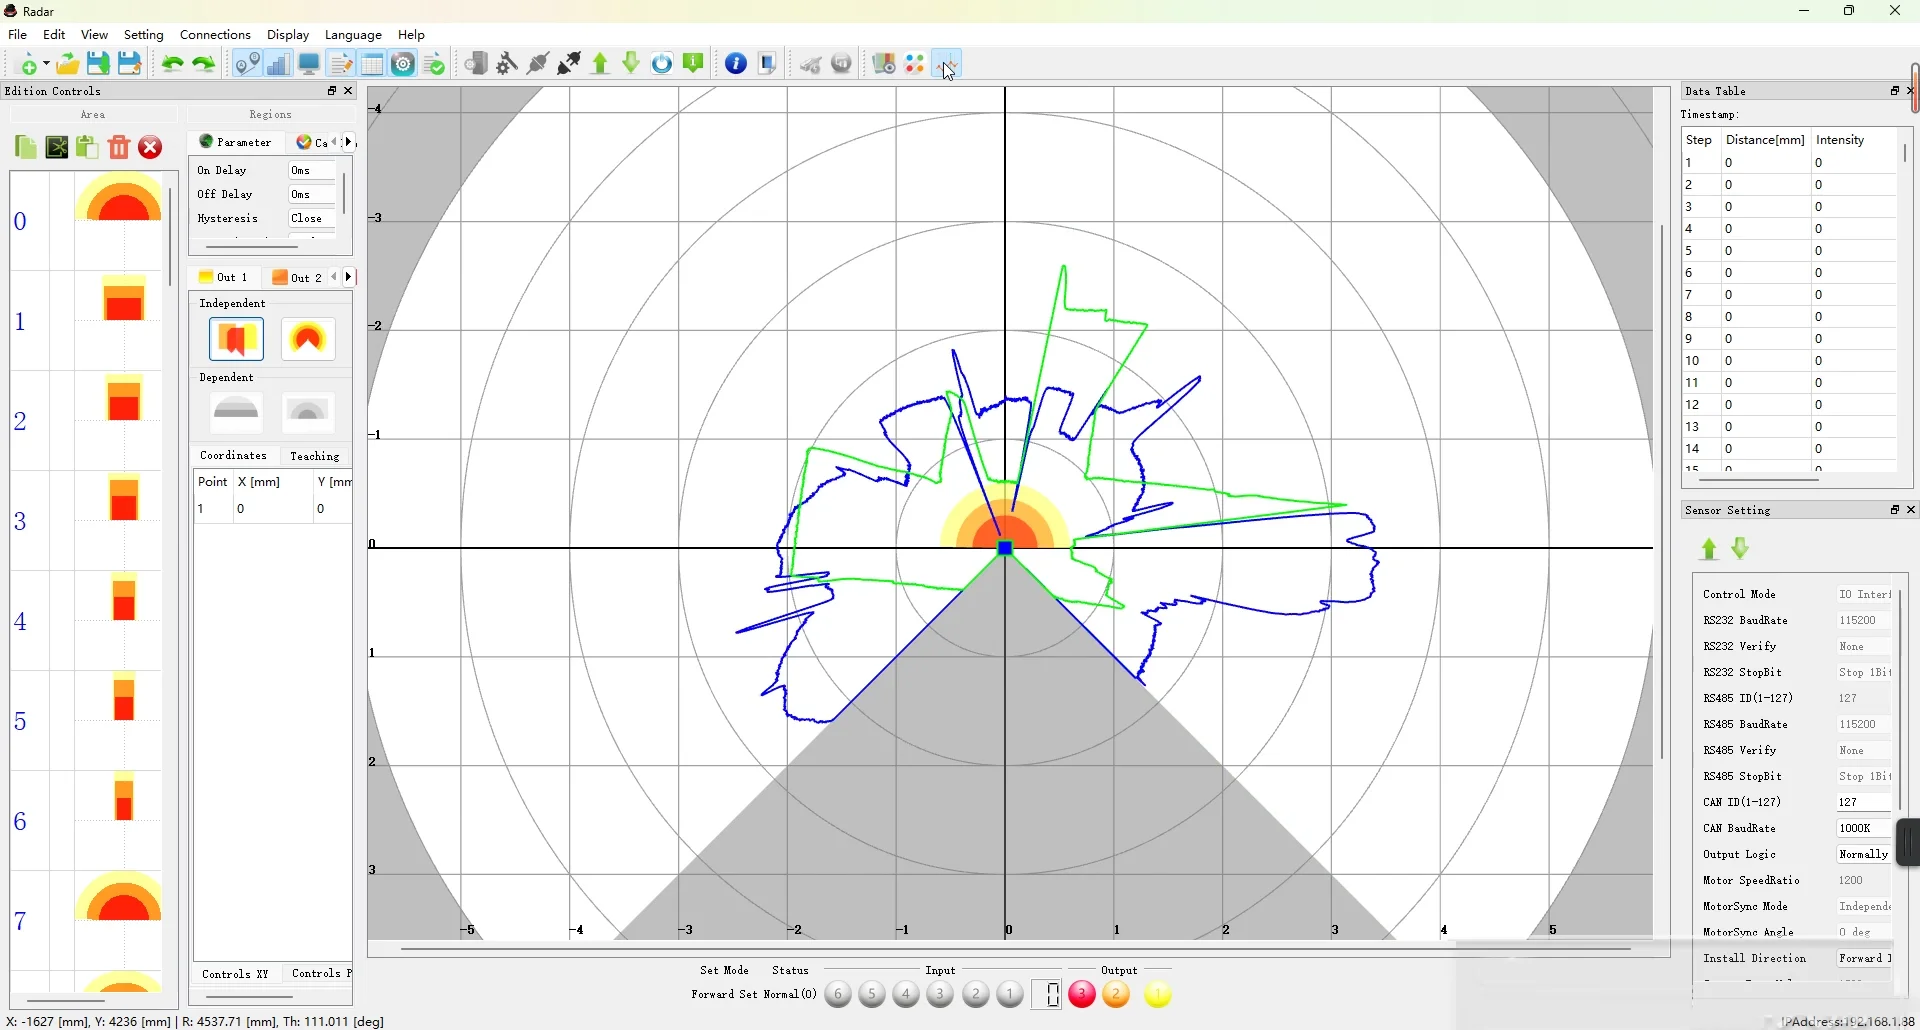Toggle the monitor display icon
The width and height of the screenshot is (1920, 1030).
coord(309,64)
